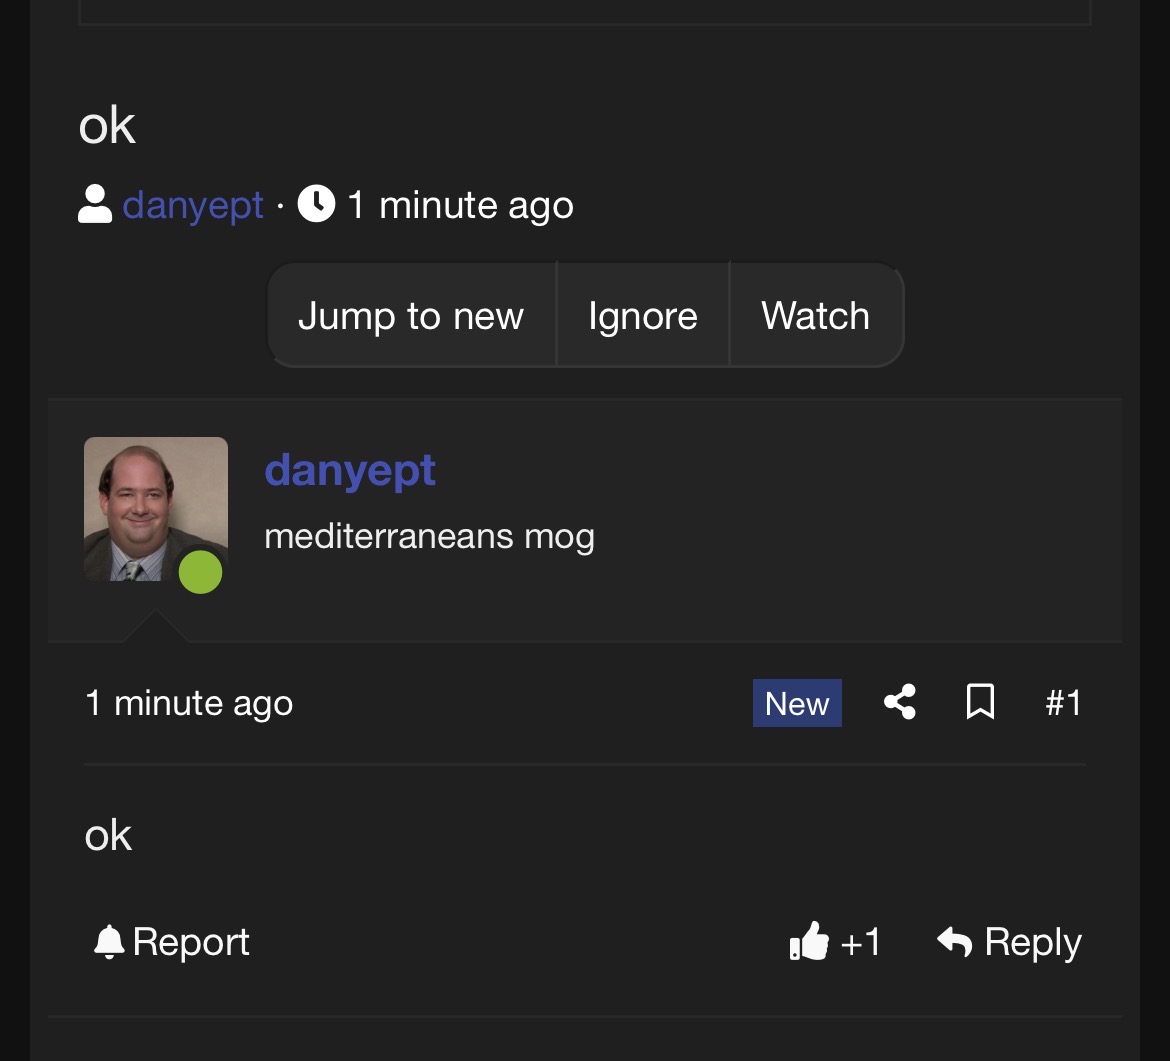Click the "mediterraneans mog" user title
The height and width of the screenshot is (1061, 1170).
point(429,537)
